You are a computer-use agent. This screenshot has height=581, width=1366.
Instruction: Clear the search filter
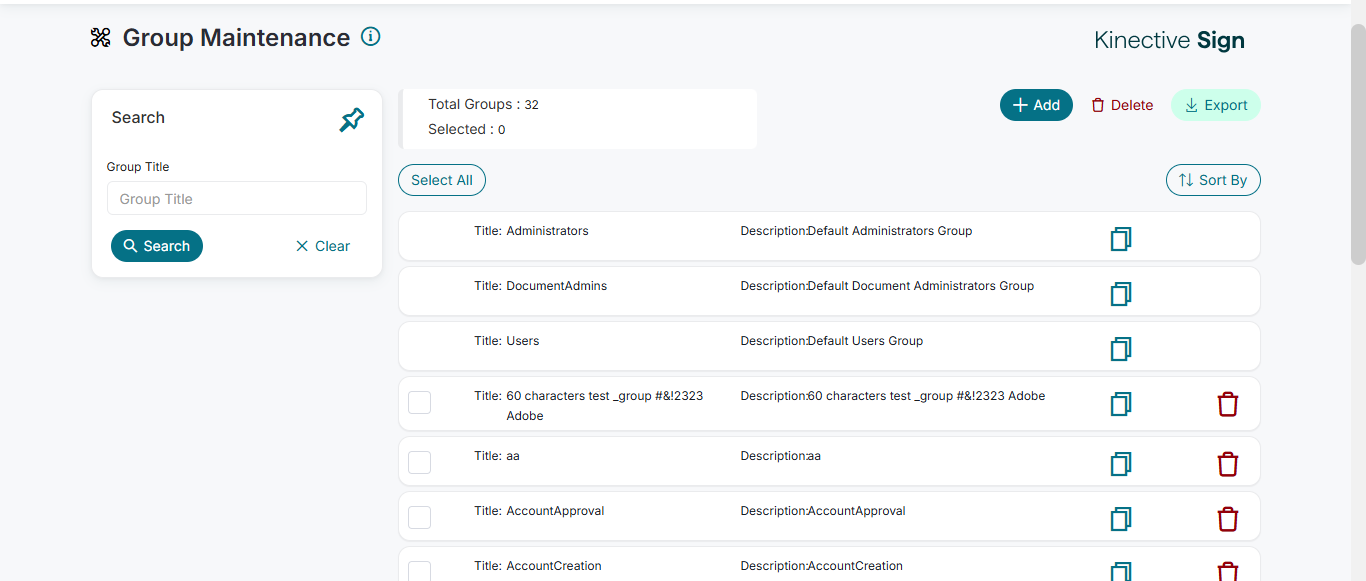coord(322,246)
